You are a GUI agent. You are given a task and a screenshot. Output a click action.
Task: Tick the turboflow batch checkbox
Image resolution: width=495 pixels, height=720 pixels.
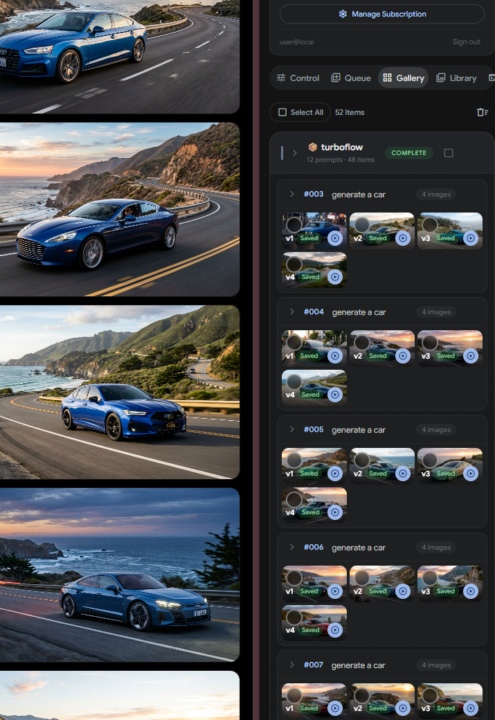pos(449,153)
